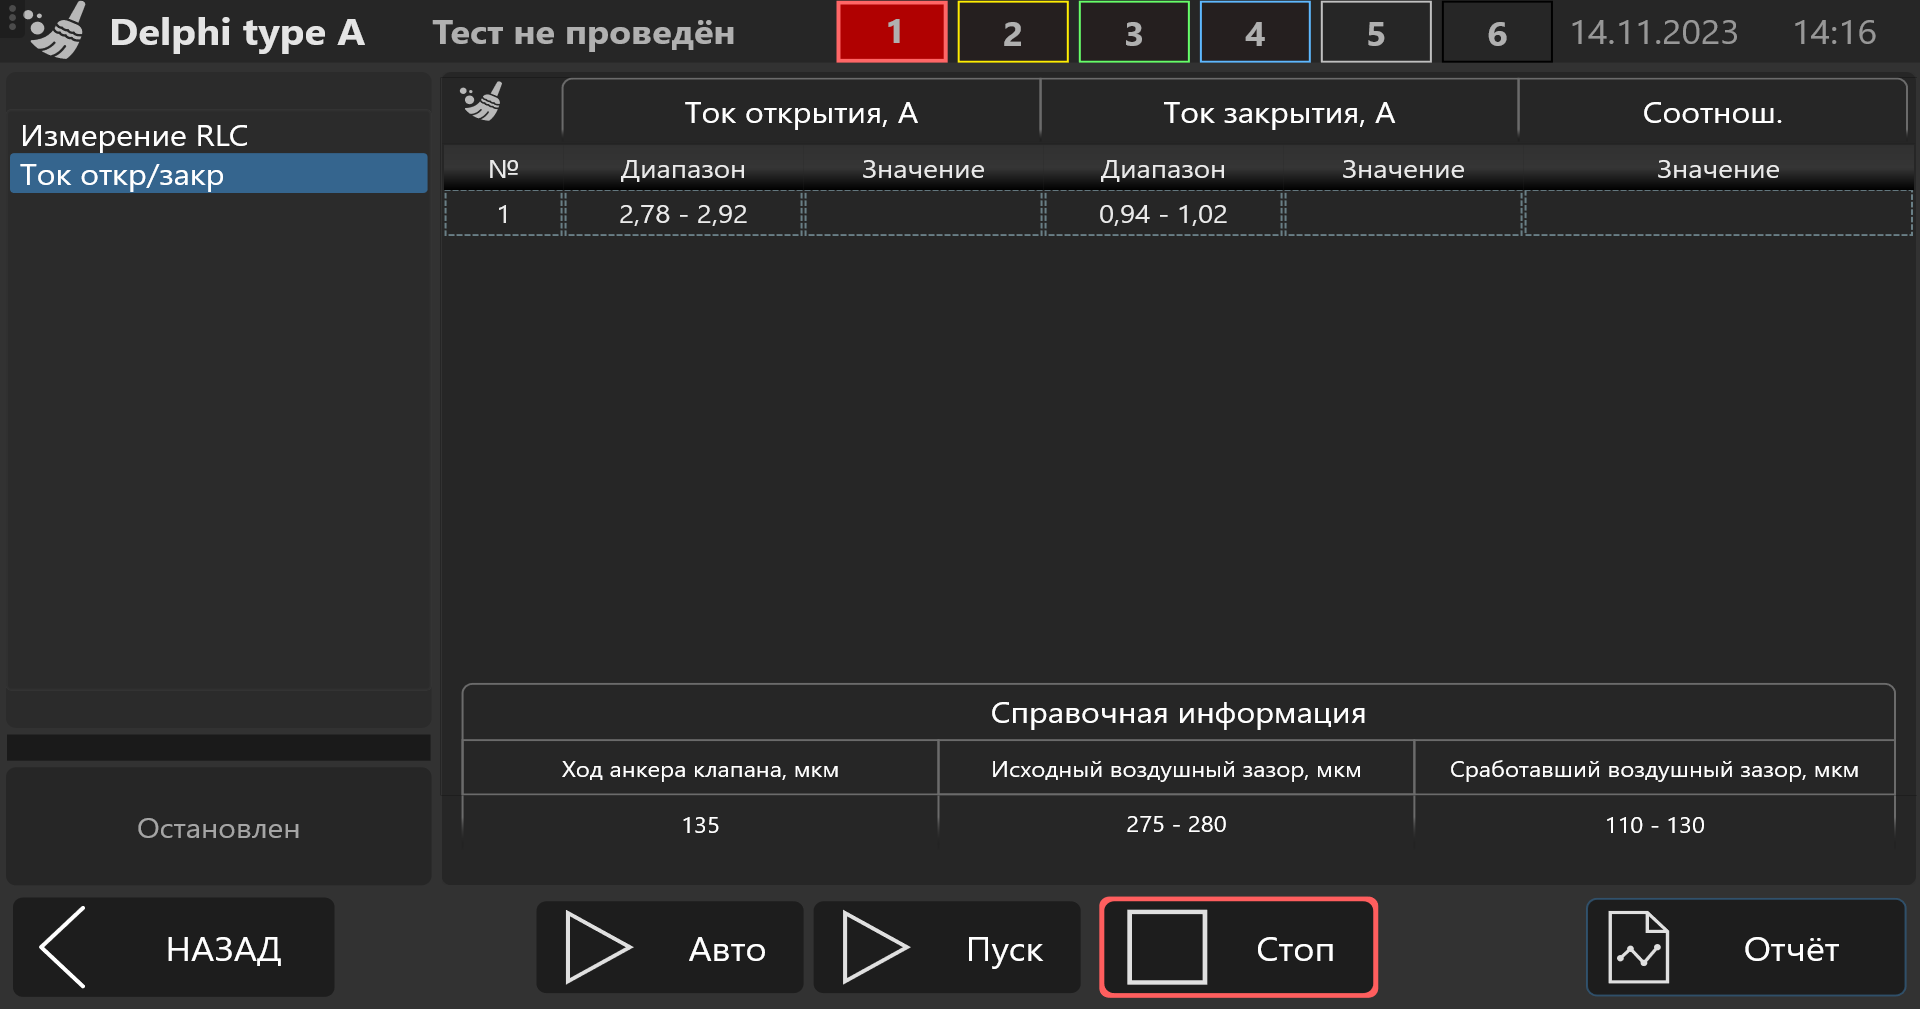
Task: Start the test with Пуск
Action: 947,947
